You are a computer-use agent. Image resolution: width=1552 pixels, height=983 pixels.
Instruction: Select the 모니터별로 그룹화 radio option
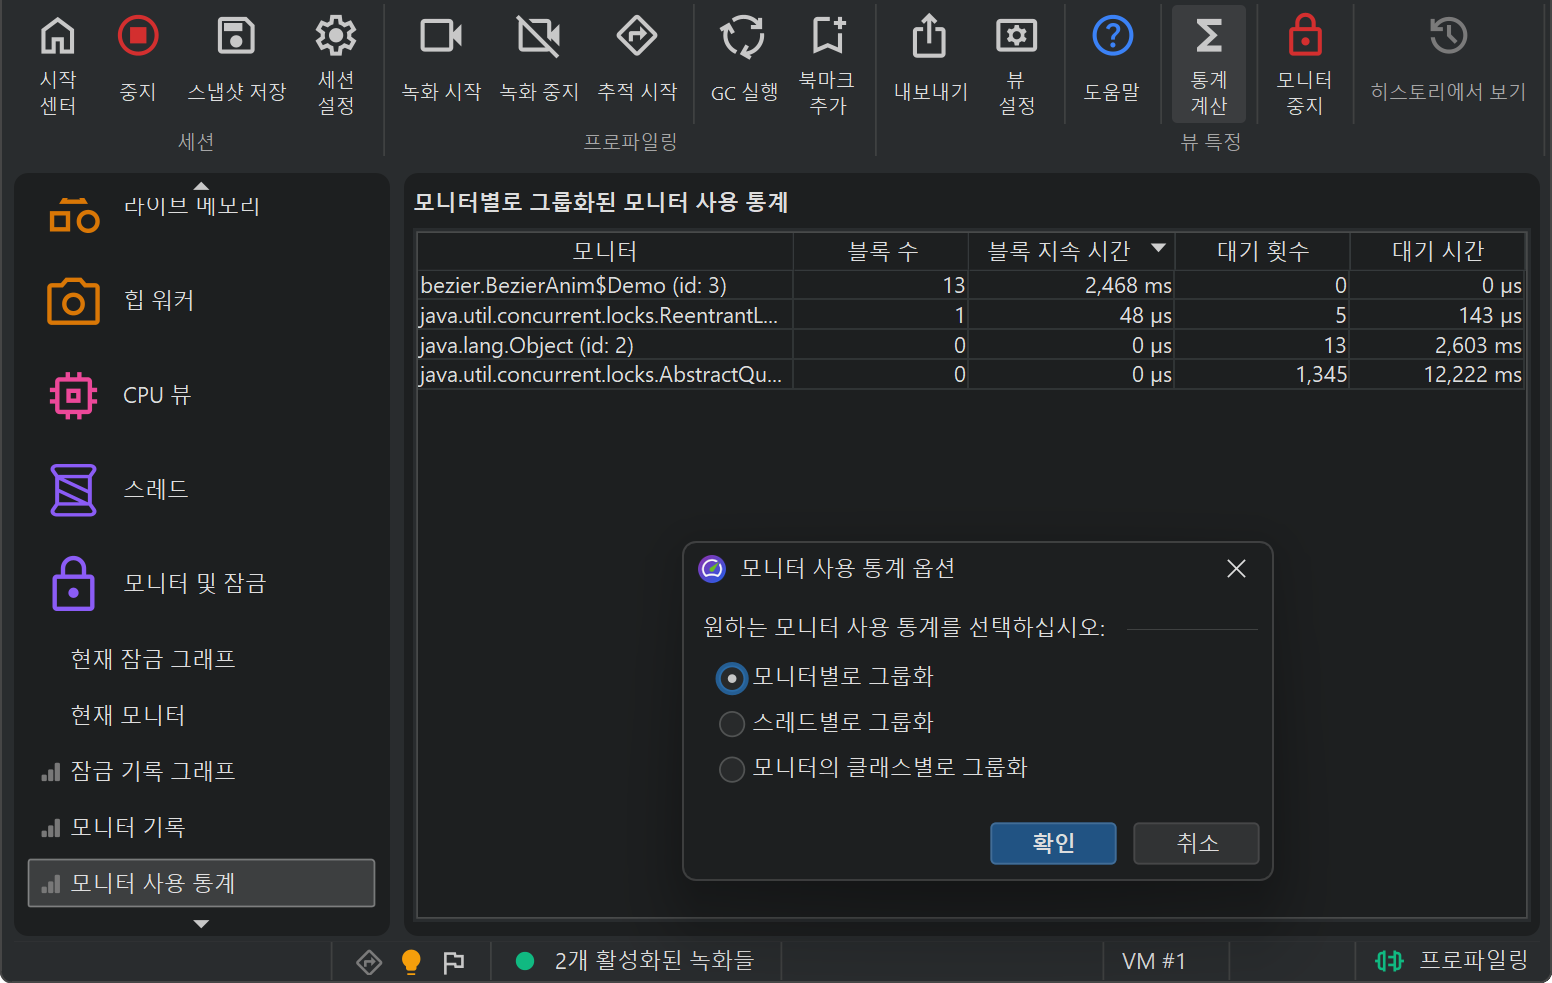coord(732,678)
